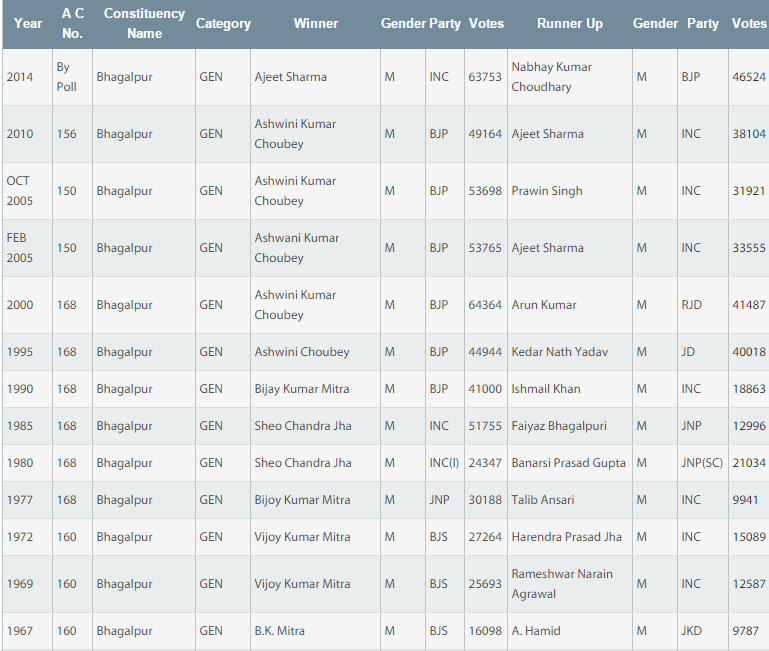
Task: Click the votes value 25693
Action: 485,584
